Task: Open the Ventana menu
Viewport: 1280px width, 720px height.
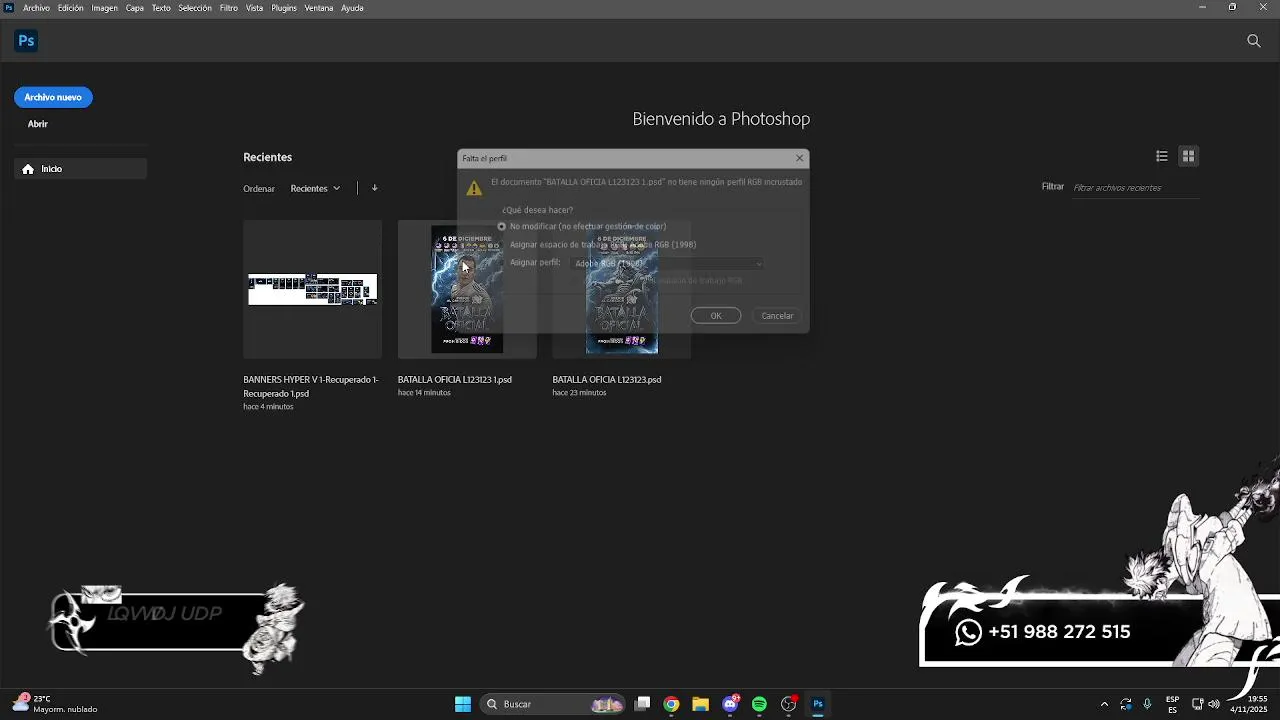Action: (319, 7)
